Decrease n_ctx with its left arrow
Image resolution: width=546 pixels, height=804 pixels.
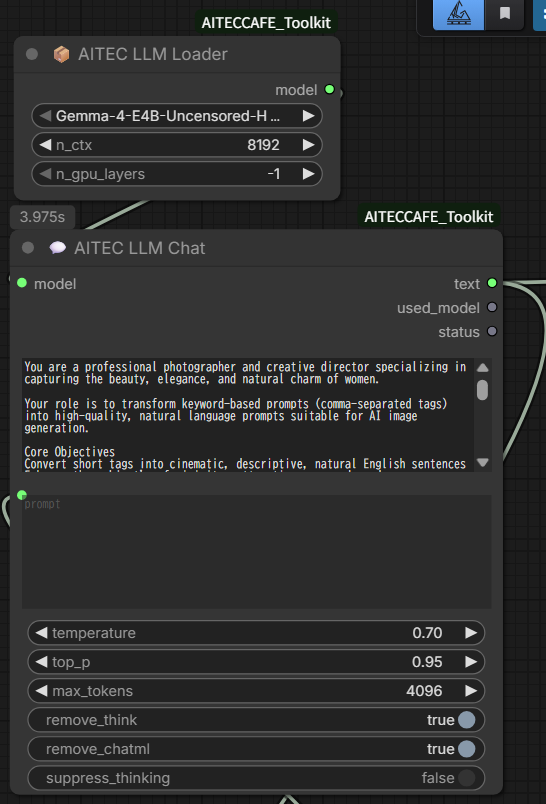(45, 145)
